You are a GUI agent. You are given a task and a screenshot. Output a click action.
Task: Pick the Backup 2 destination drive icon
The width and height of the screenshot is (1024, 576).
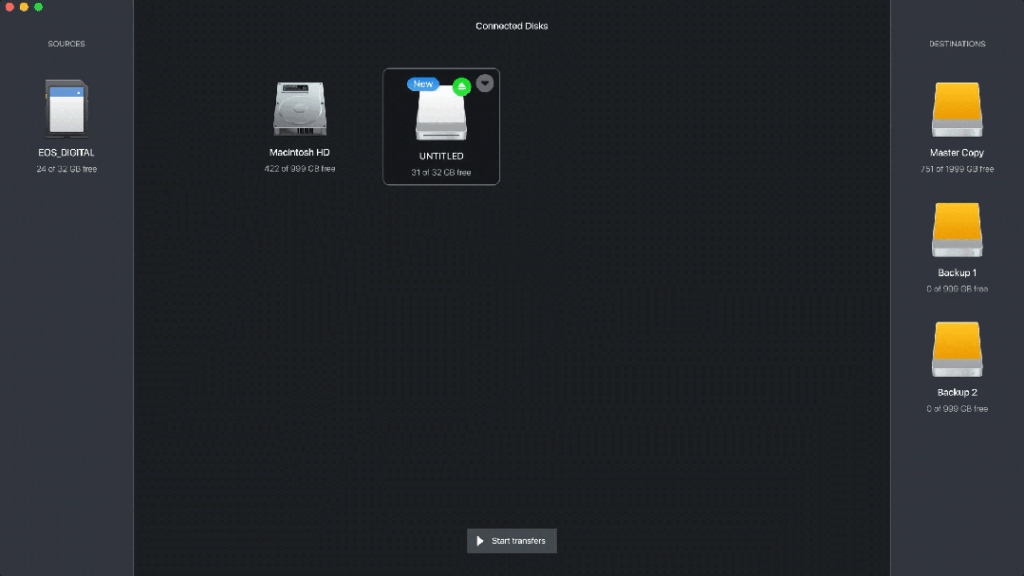[x=956, y=349]
